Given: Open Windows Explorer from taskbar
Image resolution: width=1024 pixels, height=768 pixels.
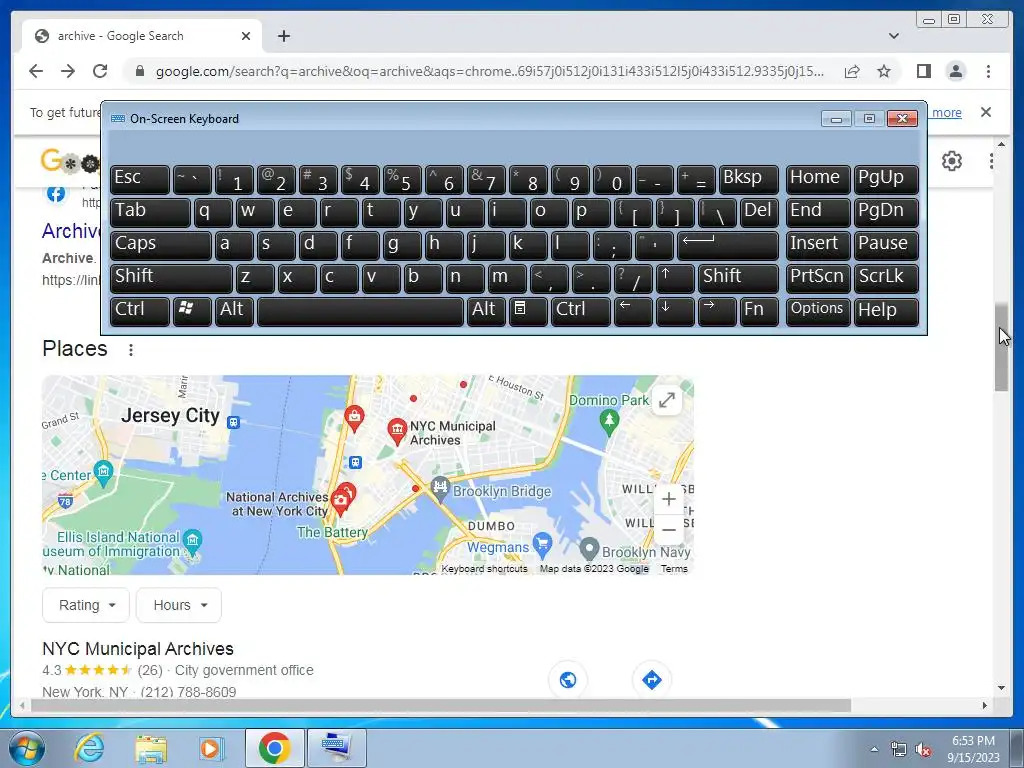Looking at the screenshot, I should click(x=150, y=748).
